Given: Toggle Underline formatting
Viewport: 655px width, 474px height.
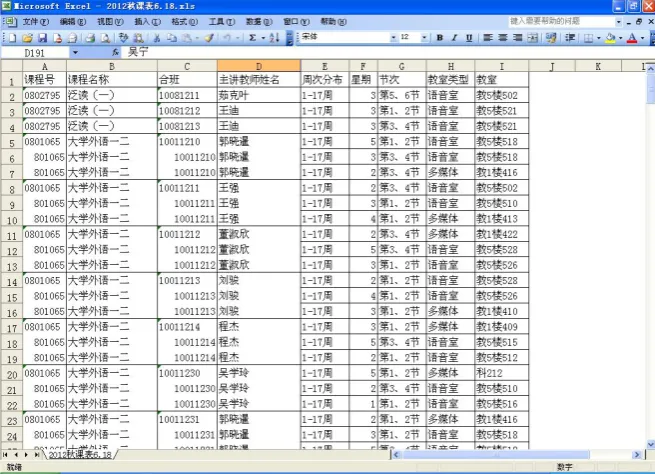Looking at the screenshot, I should click(x=469, y=38).
